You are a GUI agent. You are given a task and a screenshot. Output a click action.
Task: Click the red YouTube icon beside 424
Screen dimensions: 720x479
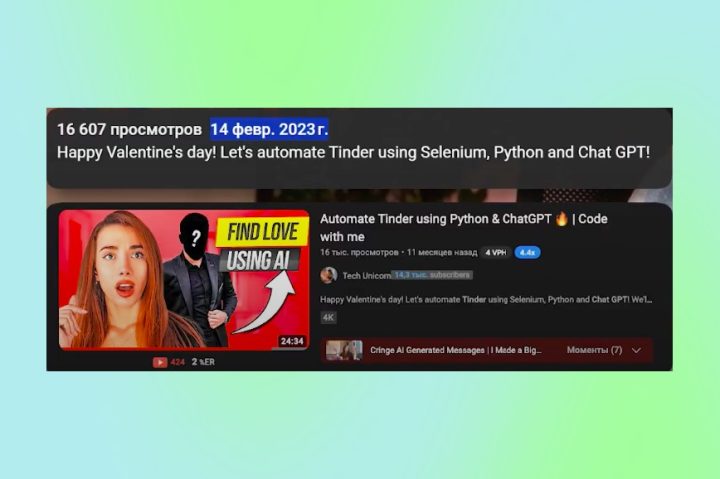pos(160,362)
